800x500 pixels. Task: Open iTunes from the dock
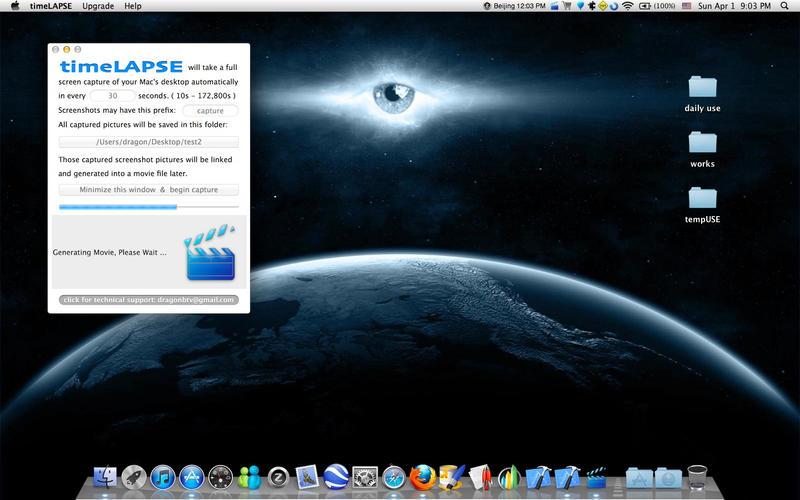163,478
